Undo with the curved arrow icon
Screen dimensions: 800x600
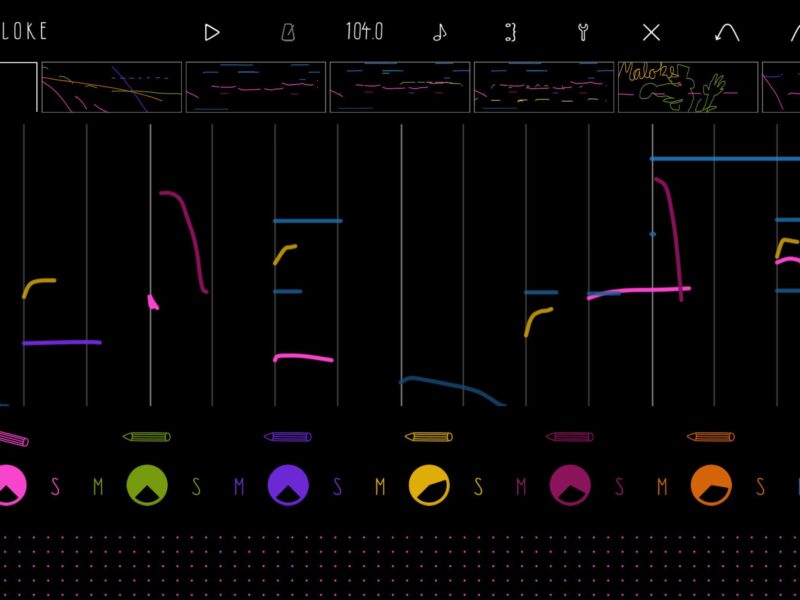[727, 33]
